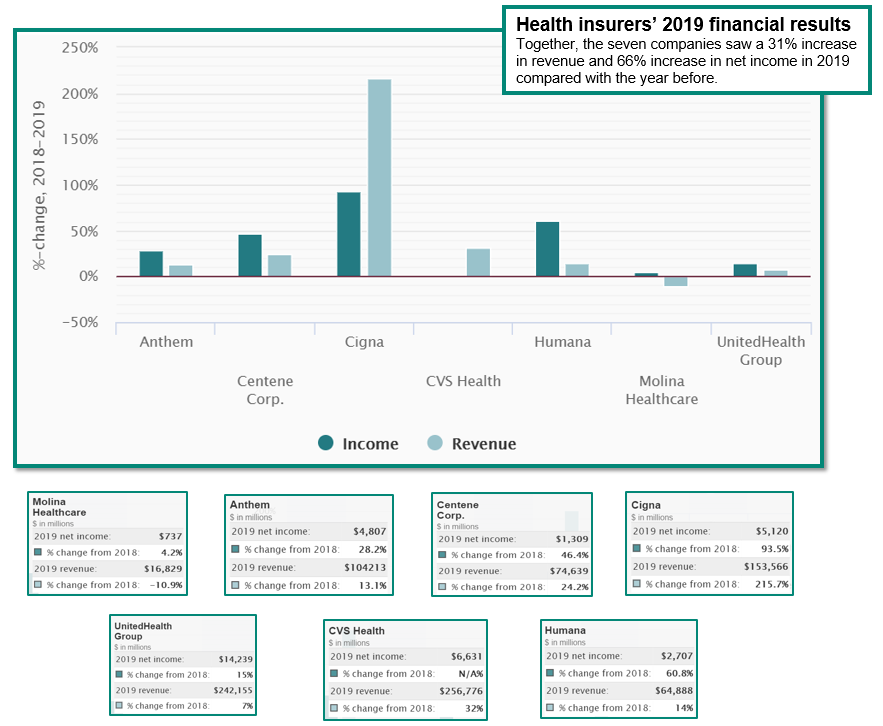883x726 pixels.
Task: Click the Anthem card heading
Action: coord(249,505)
